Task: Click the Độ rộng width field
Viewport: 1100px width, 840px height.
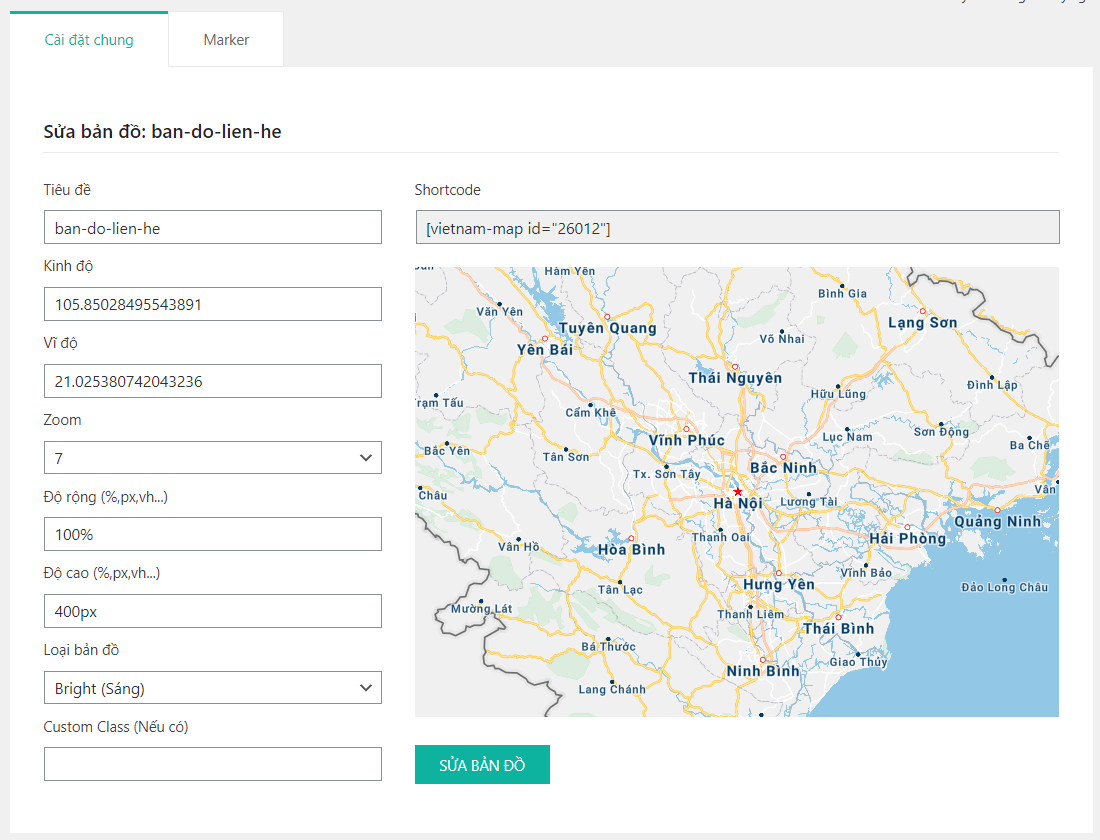Action: pyautogui.click(x=213, y=534)
